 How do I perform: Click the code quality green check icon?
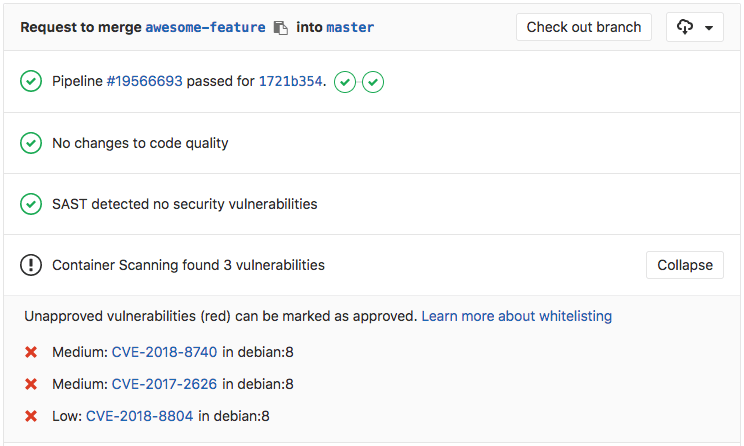point(31,143)
